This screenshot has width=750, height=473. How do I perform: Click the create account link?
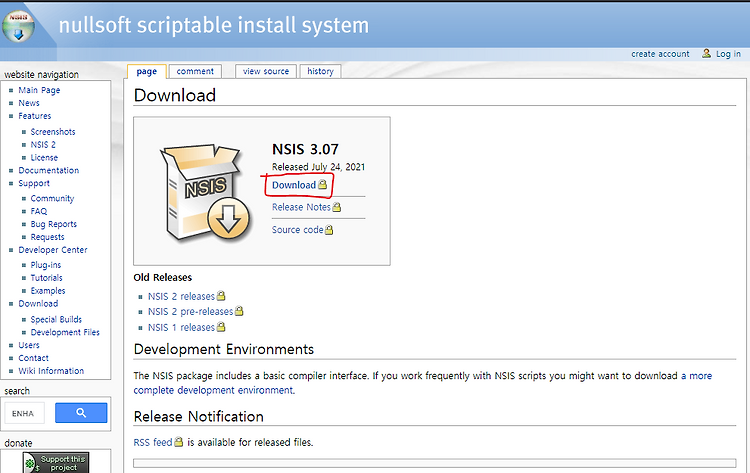660,54
